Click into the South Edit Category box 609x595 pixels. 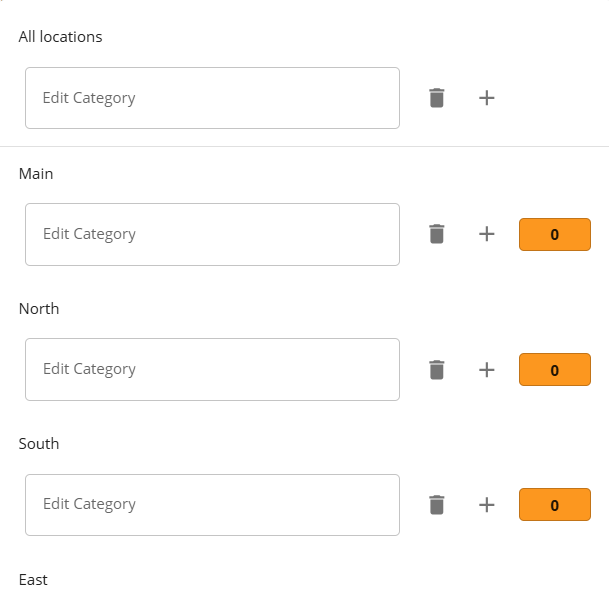[x=212, y=504]
